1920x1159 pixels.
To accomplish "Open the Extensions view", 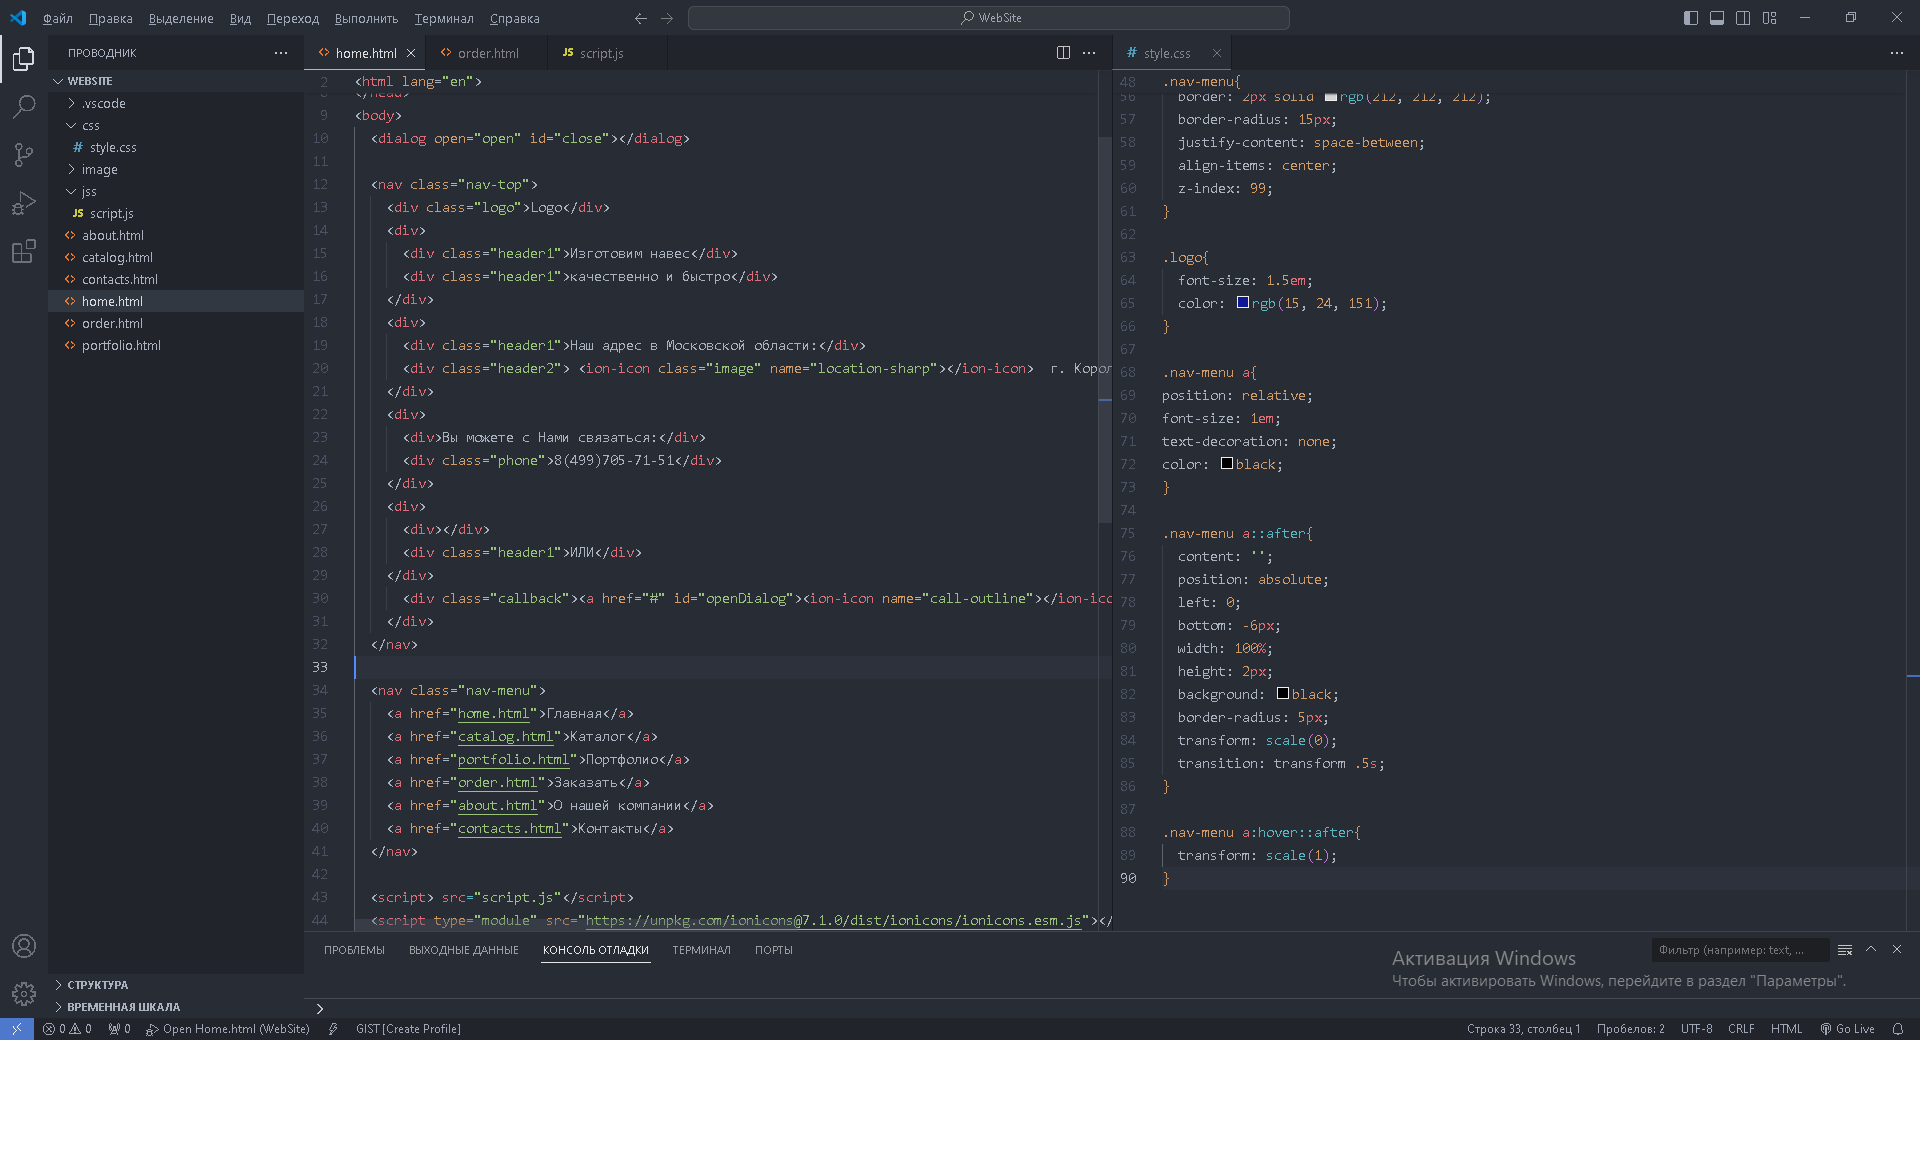I will [24, 251].
